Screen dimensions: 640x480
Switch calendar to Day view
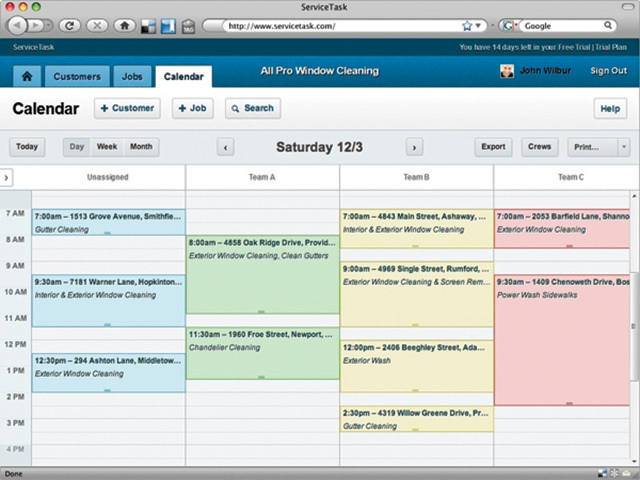coord(77,147)
